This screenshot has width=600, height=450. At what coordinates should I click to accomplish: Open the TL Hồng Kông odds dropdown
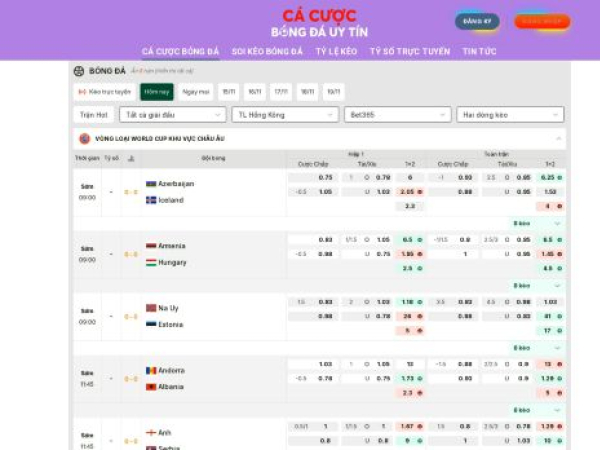pos(285,115)
